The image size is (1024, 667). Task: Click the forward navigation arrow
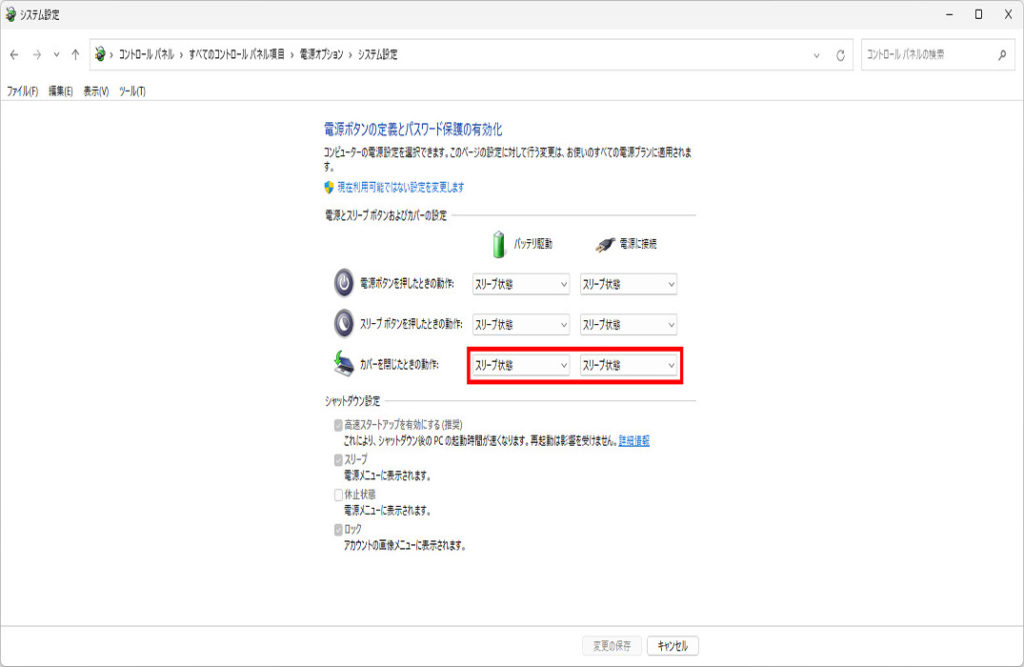coord(36,55)
